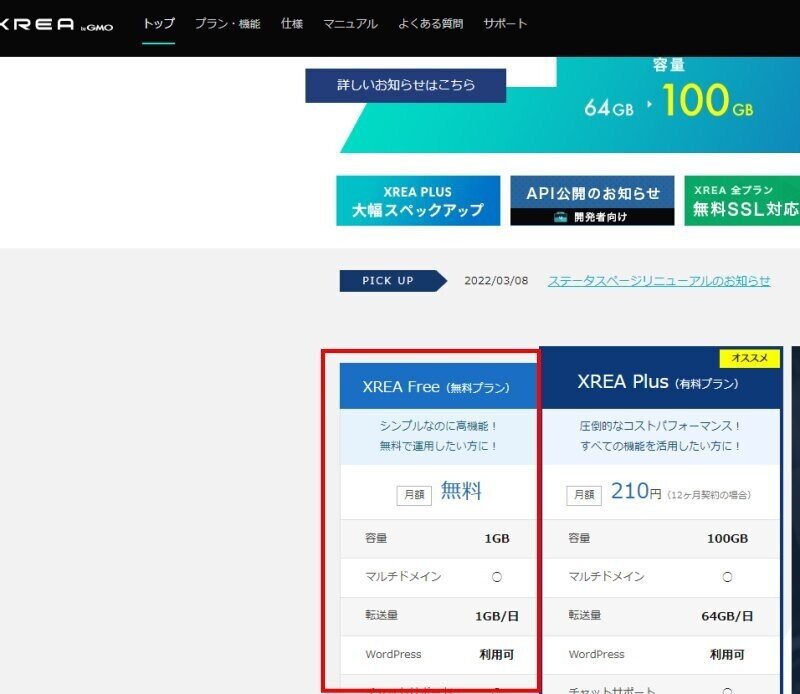Click WordPress 利用可 in XREA Free

click(496, 655)
